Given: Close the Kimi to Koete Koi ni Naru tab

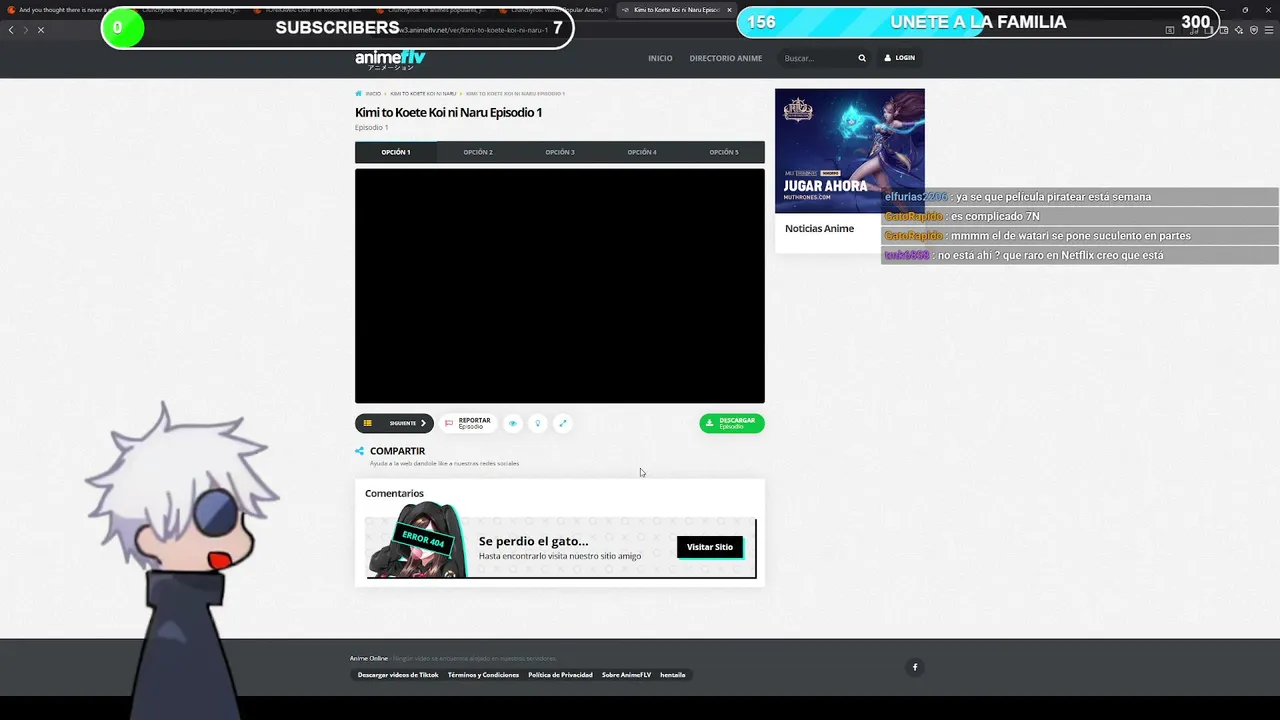Looking at the screenshot, I should 729,10.
